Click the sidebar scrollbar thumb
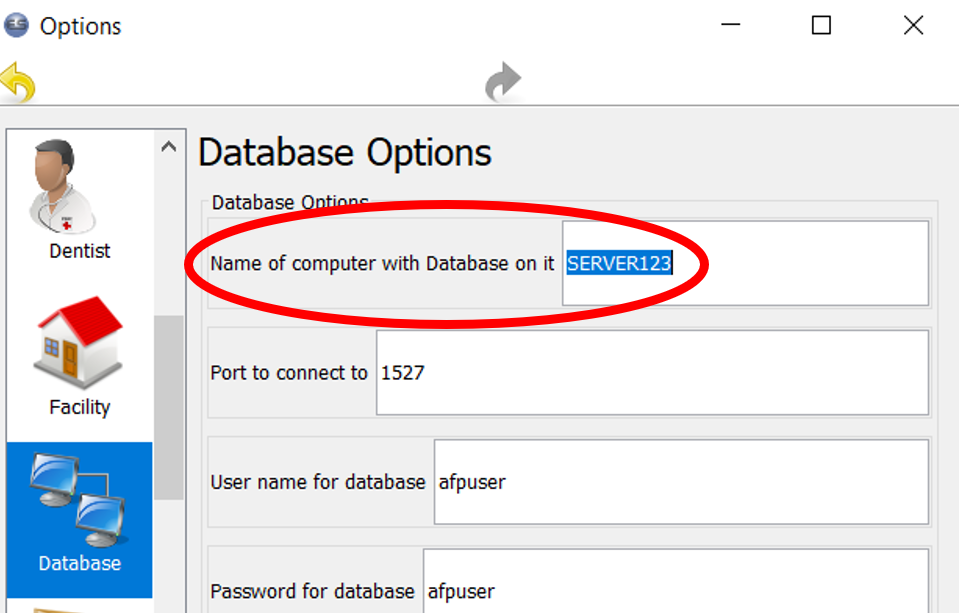The width and height of the screenshot is (959, 613). 169,405
